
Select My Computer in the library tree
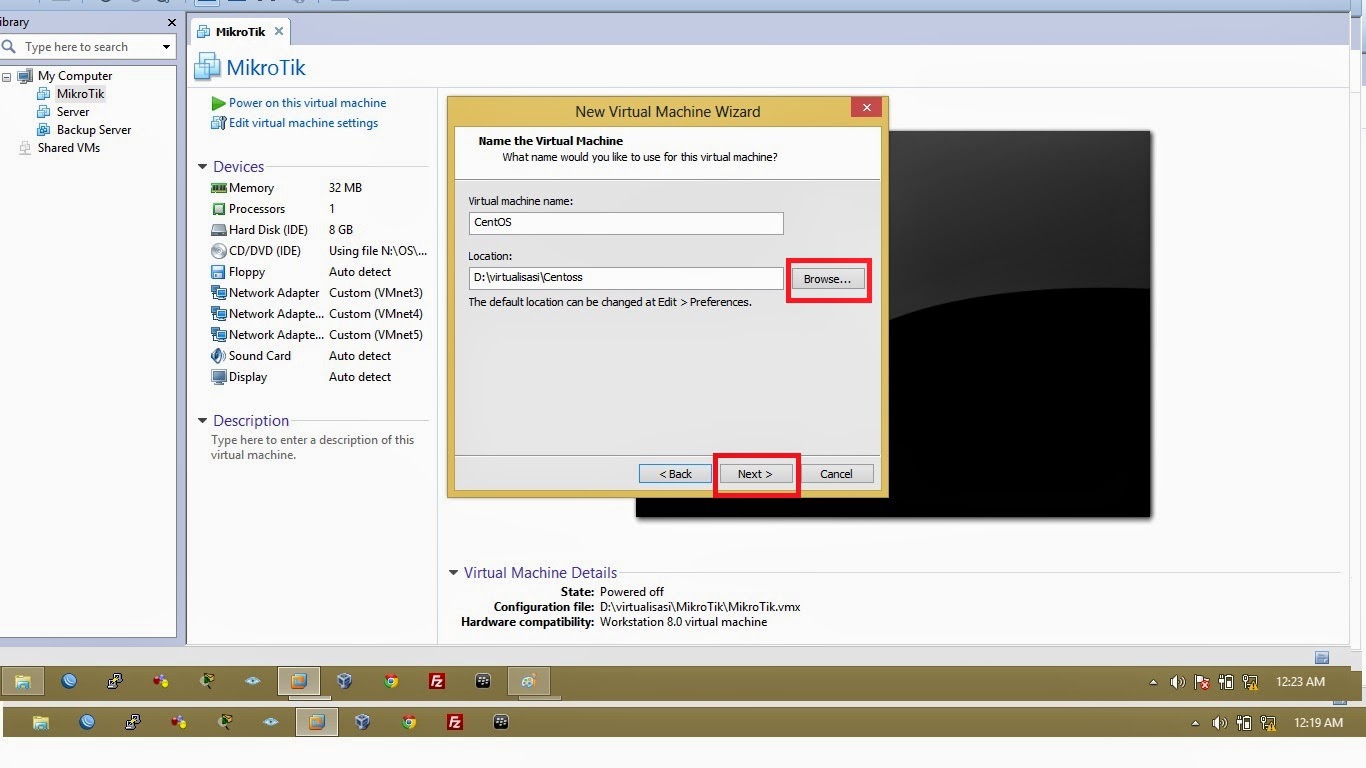coord(75,76)
